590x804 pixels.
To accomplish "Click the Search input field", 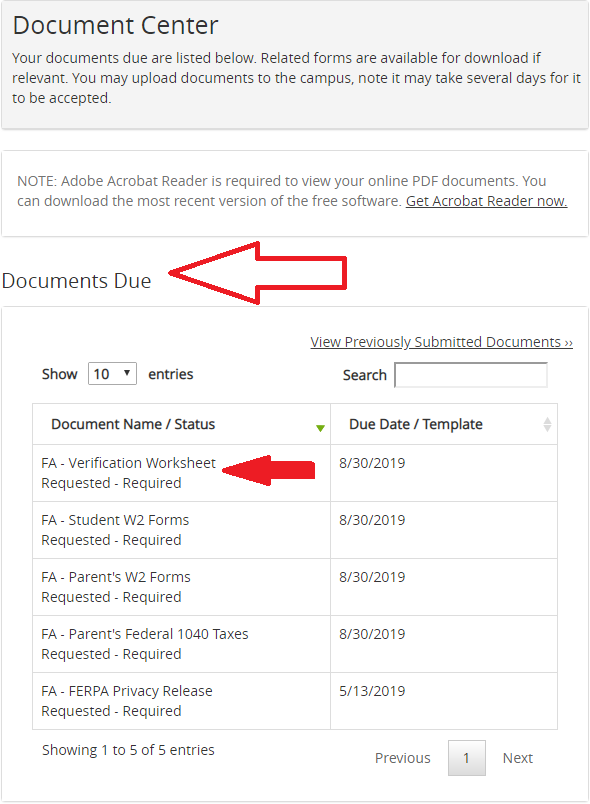I will 471,375.
